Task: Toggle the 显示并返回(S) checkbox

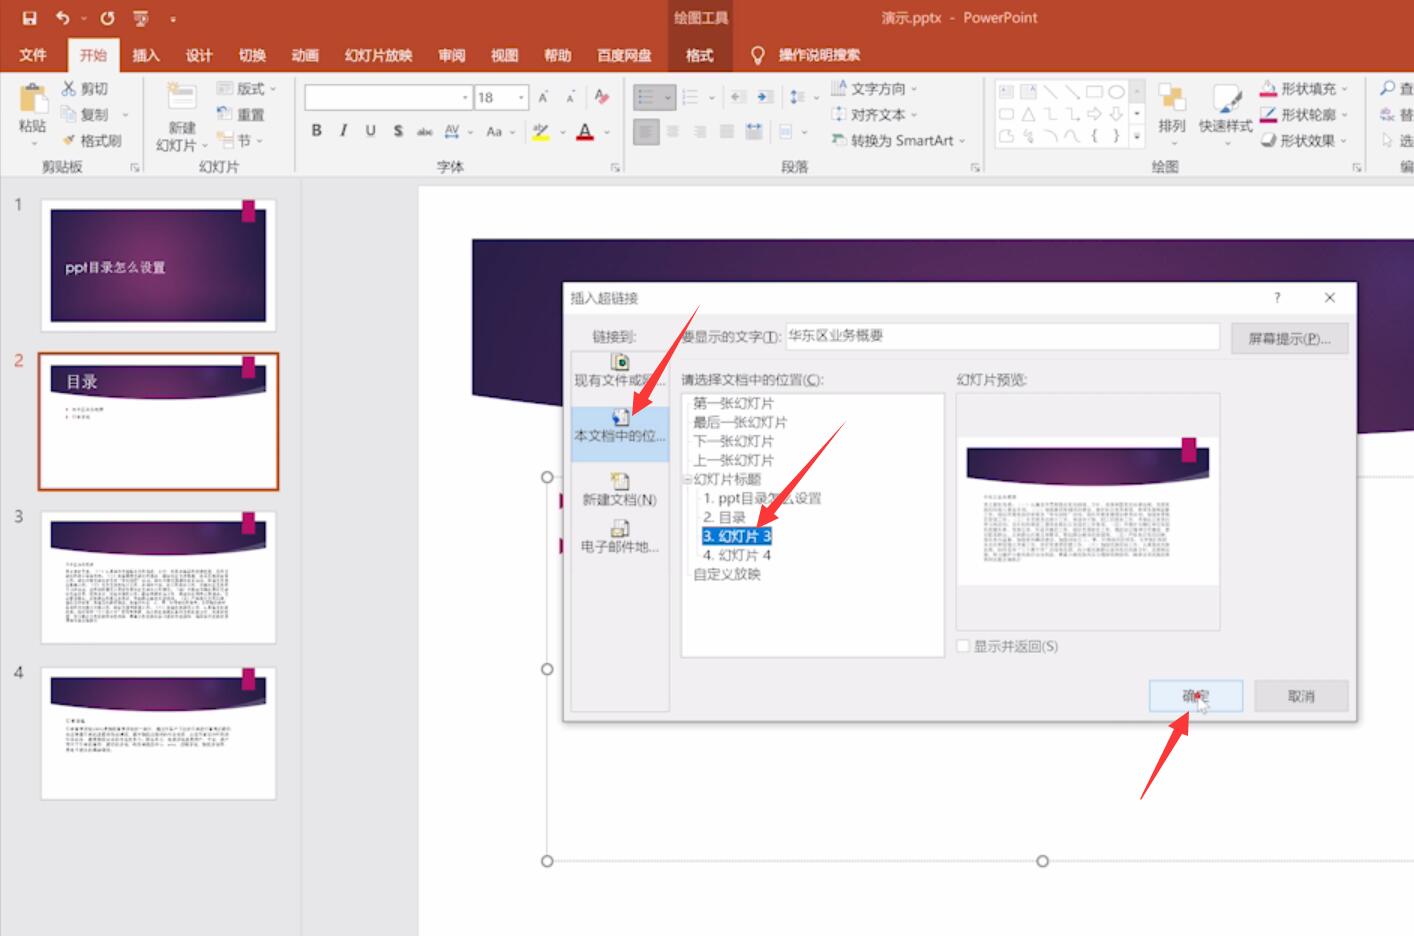Action: coord(963,646)
